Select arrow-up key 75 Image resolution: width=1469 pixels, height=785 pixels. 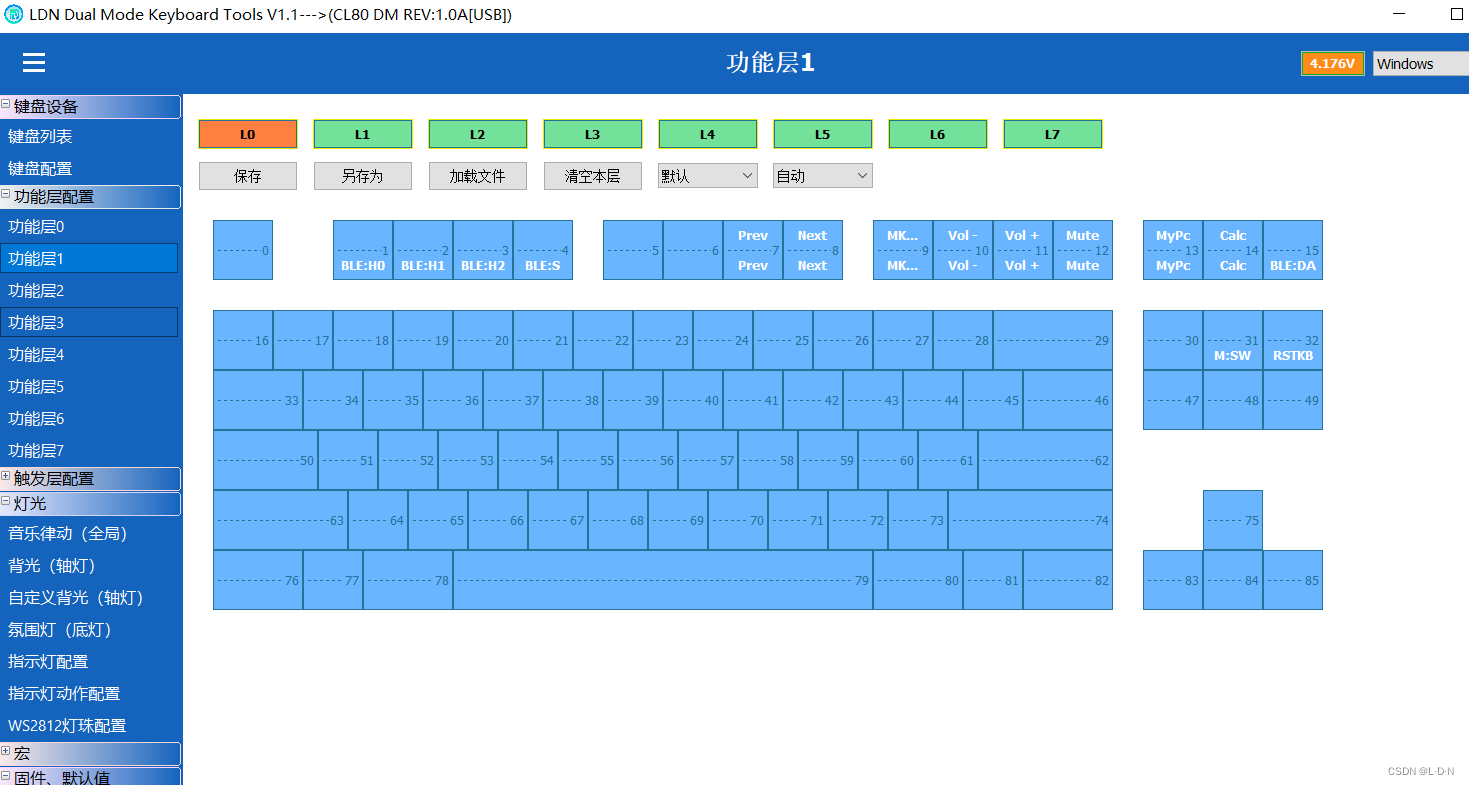[1233, 520]
